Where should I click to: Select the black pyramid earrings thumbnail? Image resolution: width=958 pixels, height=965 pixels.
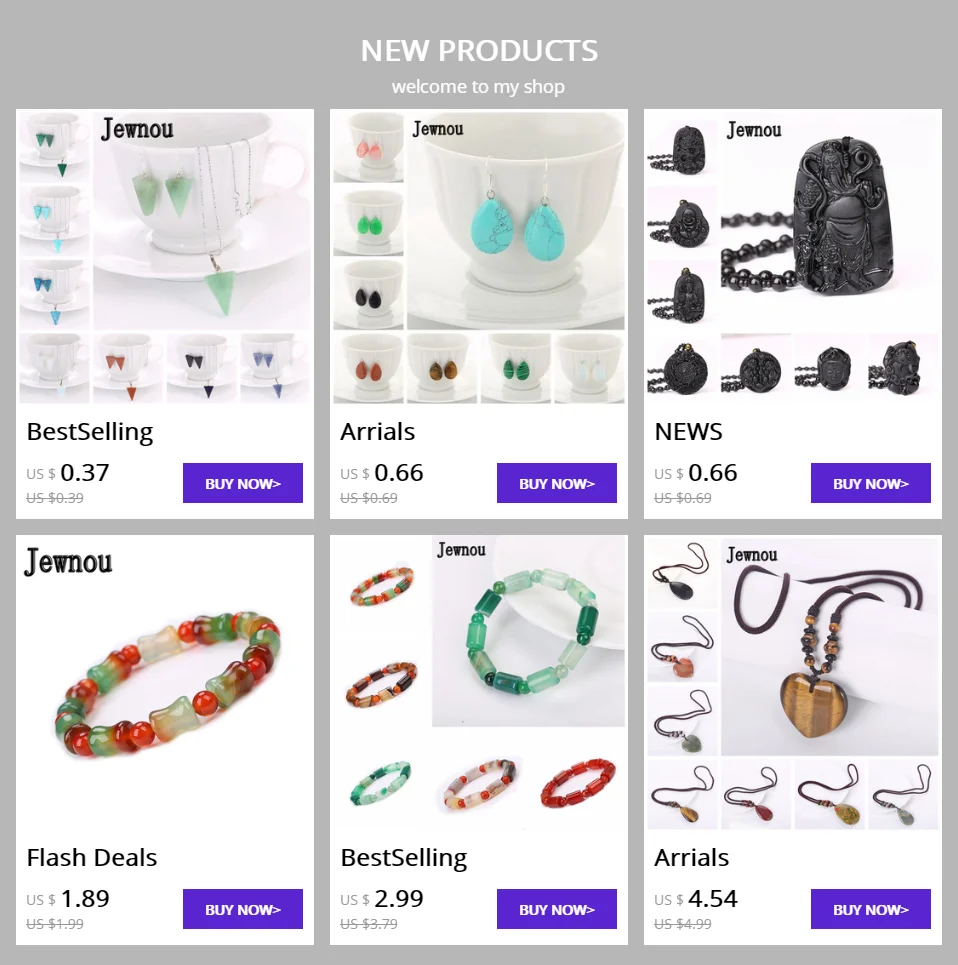pyautogui.click(x=202, y=368)
